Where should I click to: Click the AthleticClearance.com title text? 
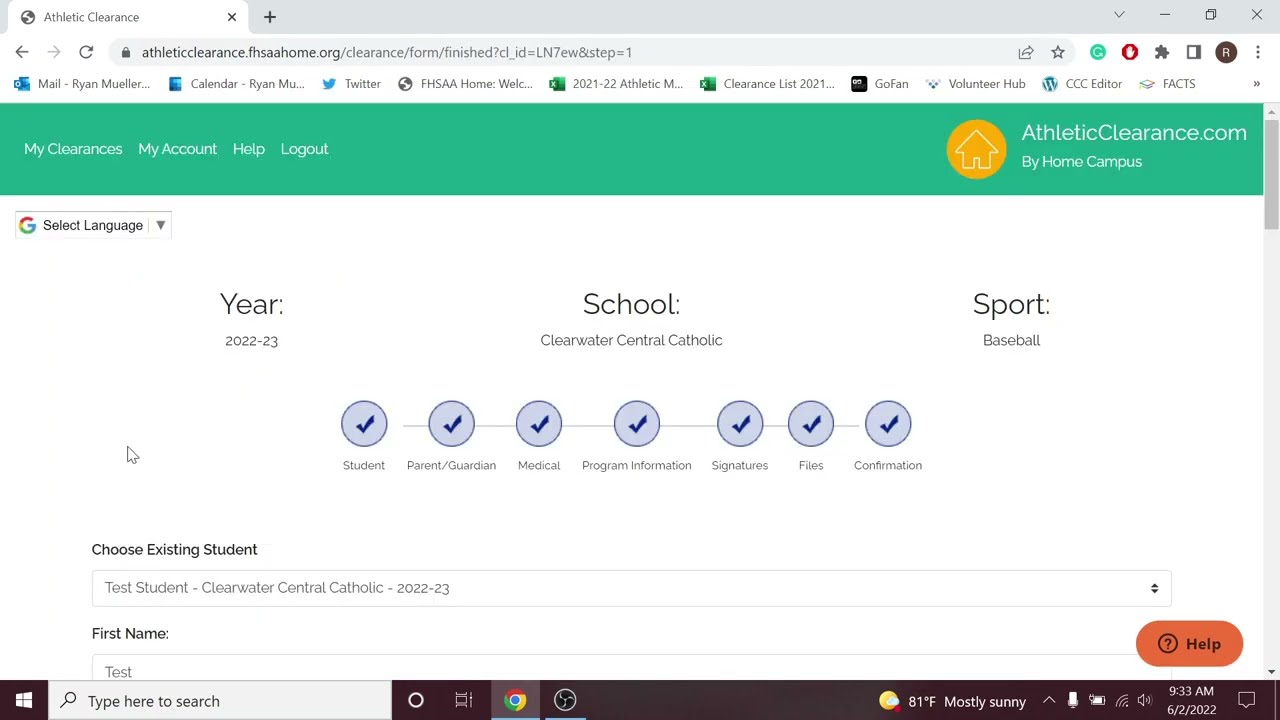click(x=1134, y=133)
